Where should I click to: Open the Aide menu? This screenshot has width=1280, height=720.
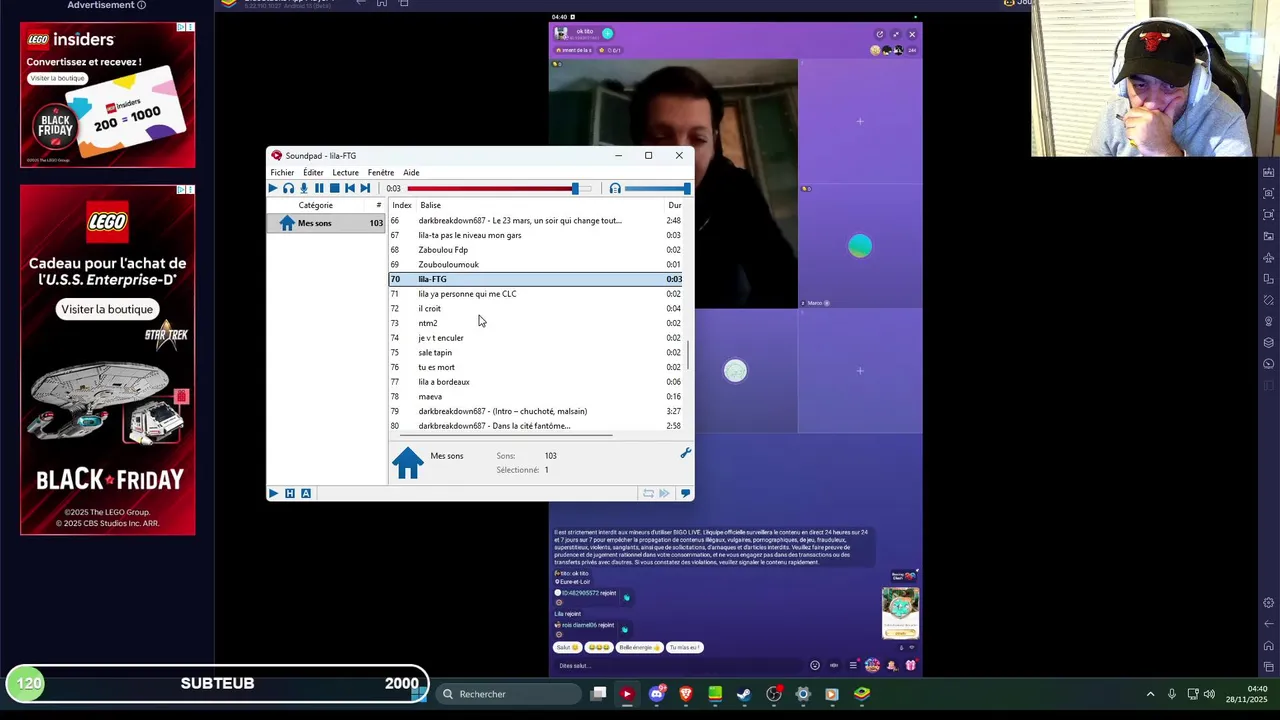(411, 172)
